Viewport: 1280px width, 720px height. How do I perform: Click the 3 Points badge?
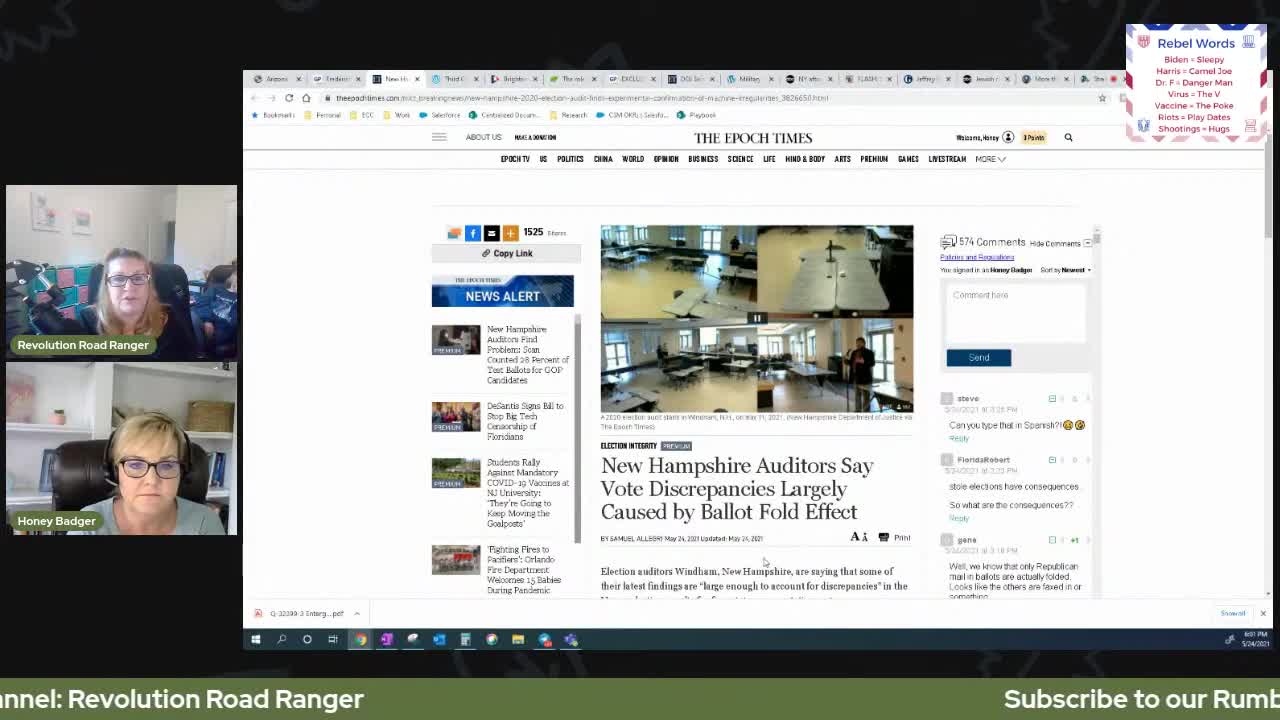[x=1033, y=138]
